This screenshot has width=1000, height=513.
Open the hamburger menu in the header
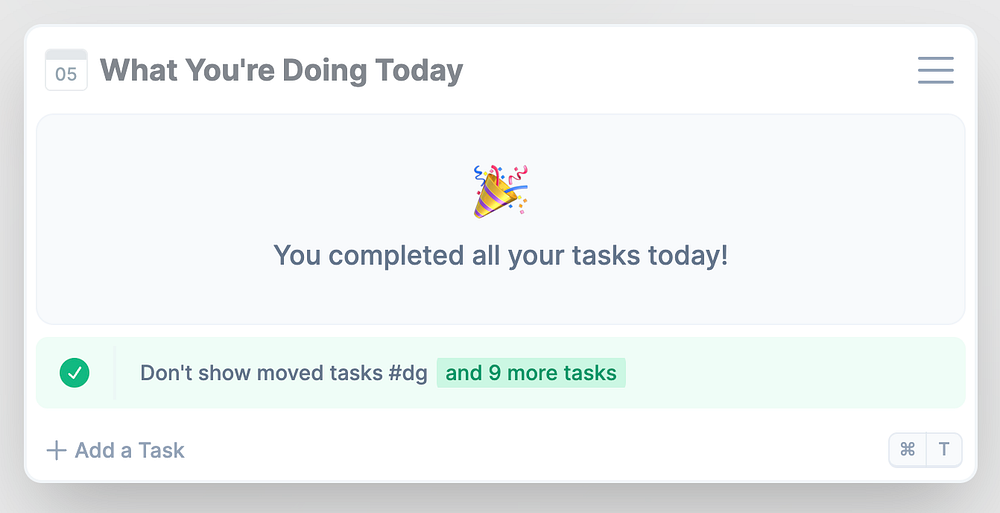[936, 70]
